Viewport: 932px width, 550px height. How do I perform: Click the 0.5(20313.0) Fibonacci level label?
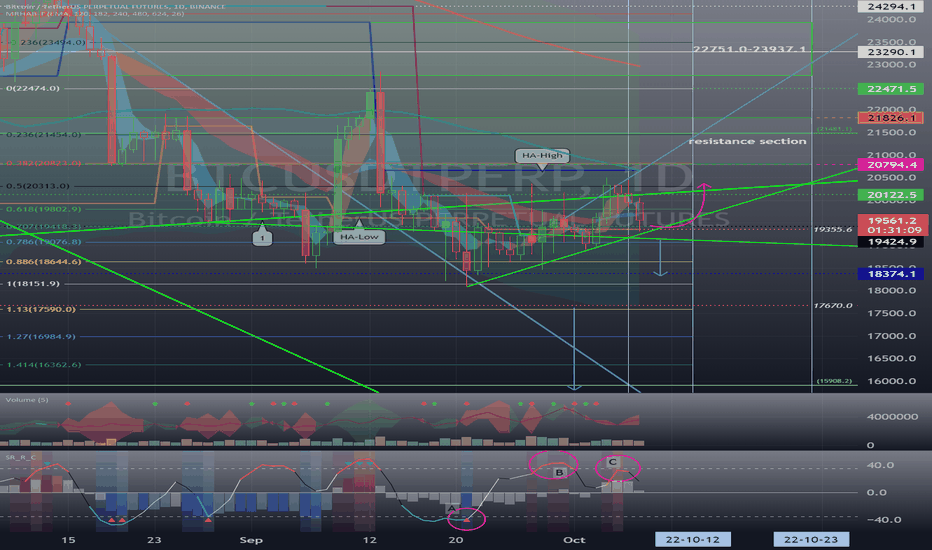click(38, 186)
